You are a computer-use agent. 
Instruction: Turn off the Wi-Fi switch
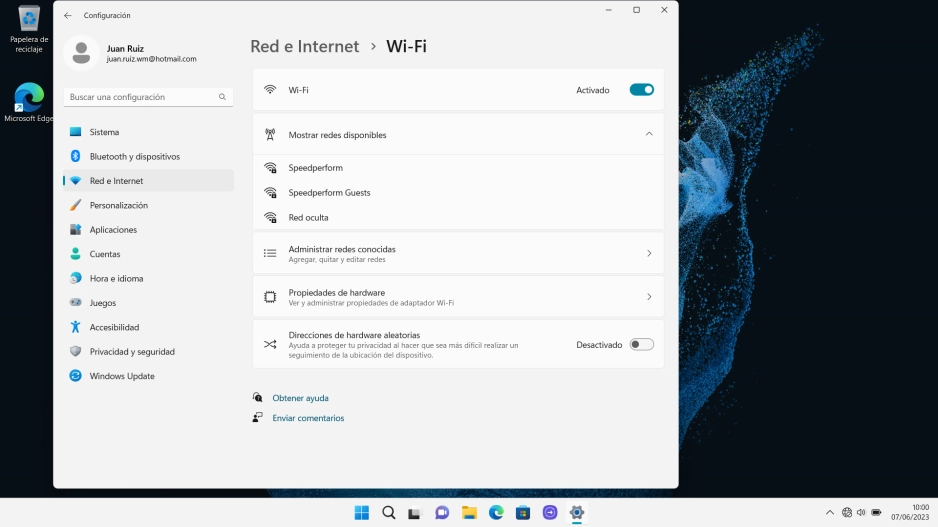click(641, 90)
